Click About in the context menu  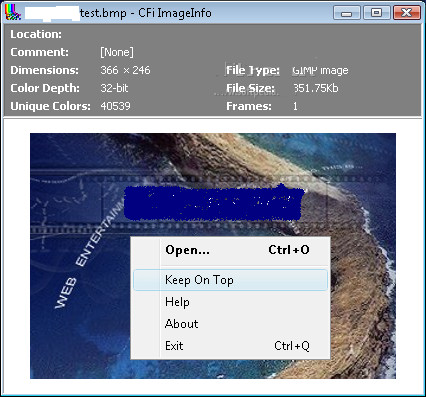point(230,324)
